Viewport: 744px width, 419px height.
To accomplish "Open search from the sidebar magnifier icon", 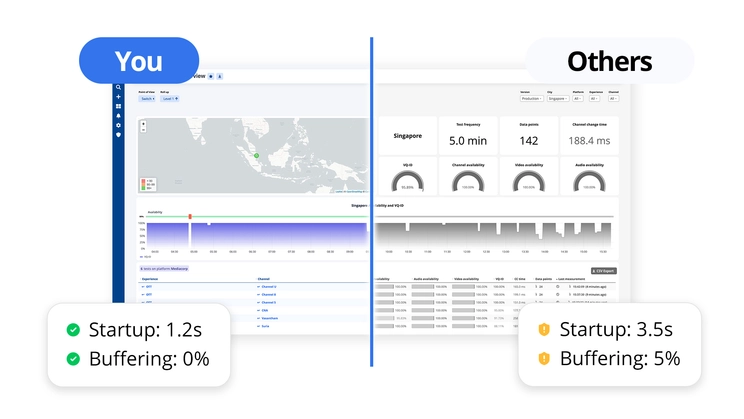I will click(118, 87).
